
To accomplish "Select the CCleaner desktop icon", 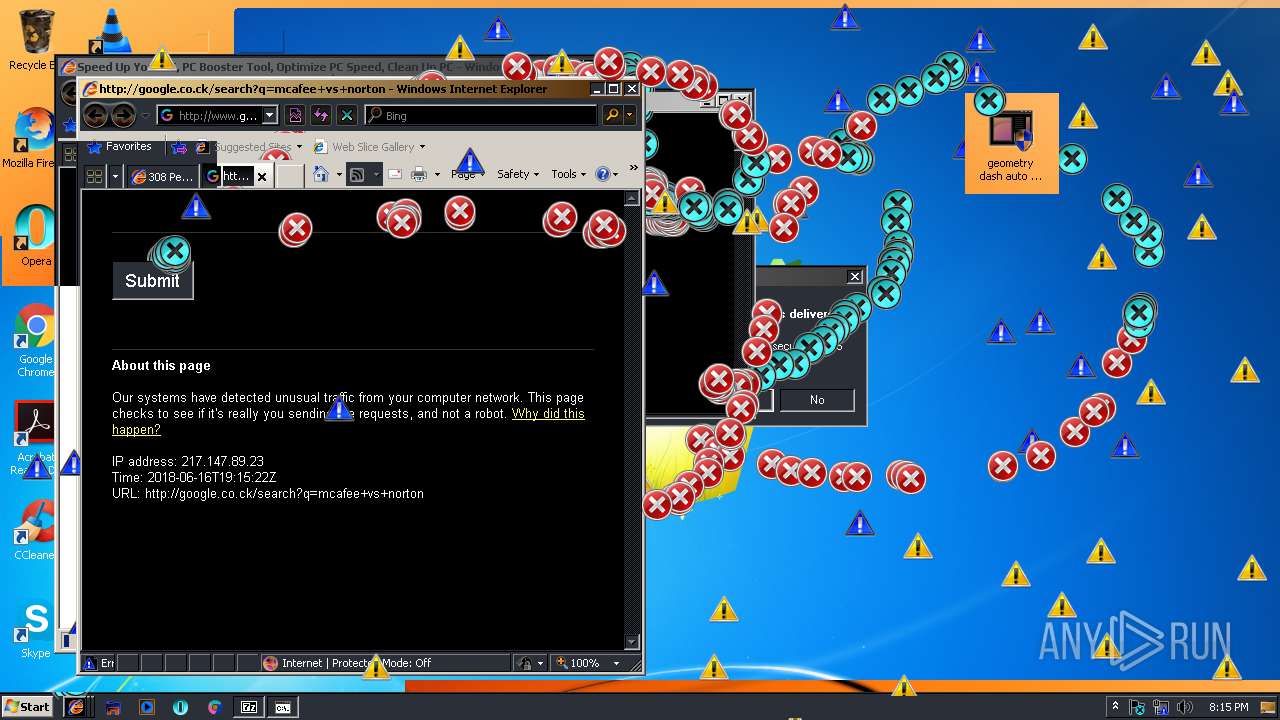I will coord(35,530).
